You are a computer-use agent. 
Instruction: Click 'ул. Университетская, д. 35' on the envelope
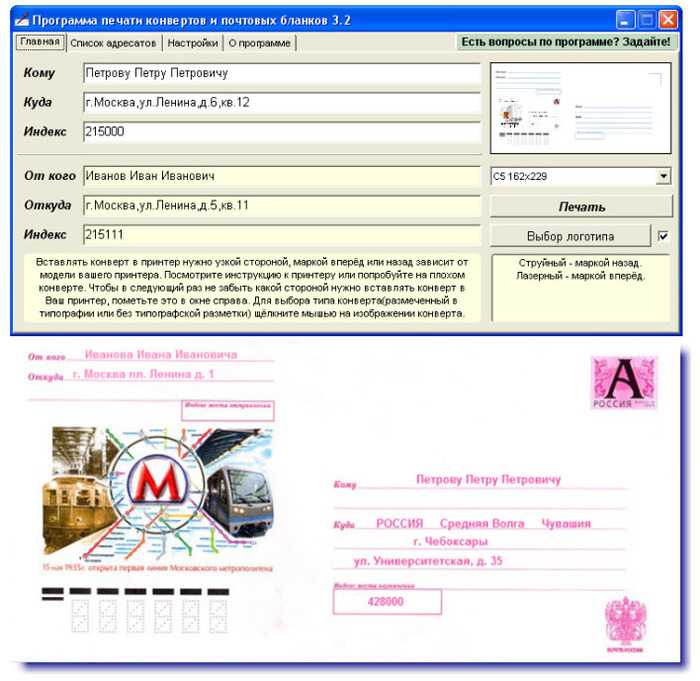(x=428, y=561)
